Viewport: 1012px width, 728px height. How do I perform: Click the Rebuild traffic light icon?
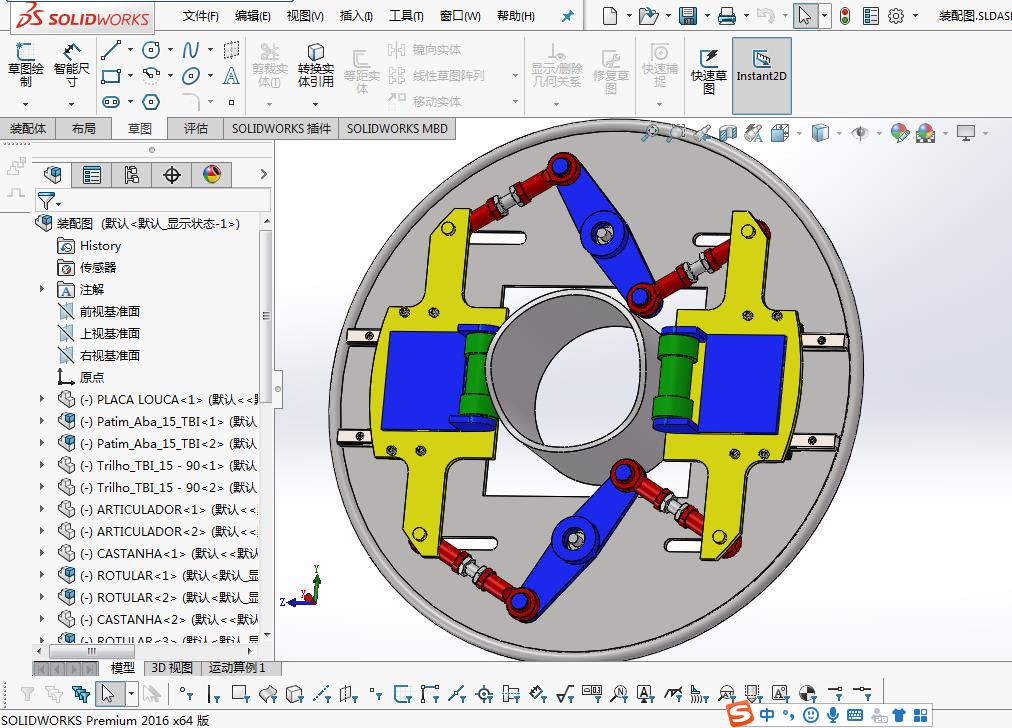tap(845, 15)
